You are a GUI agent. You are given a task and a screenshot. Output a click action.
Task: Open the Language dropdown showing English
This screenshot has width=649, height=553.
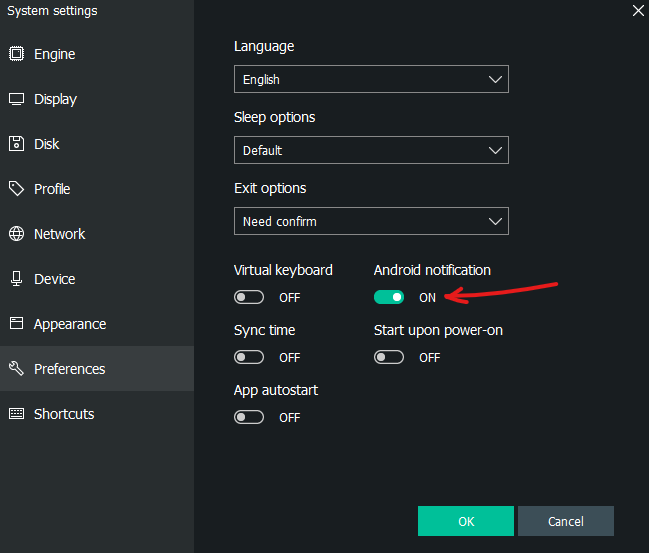click(371, 79)
